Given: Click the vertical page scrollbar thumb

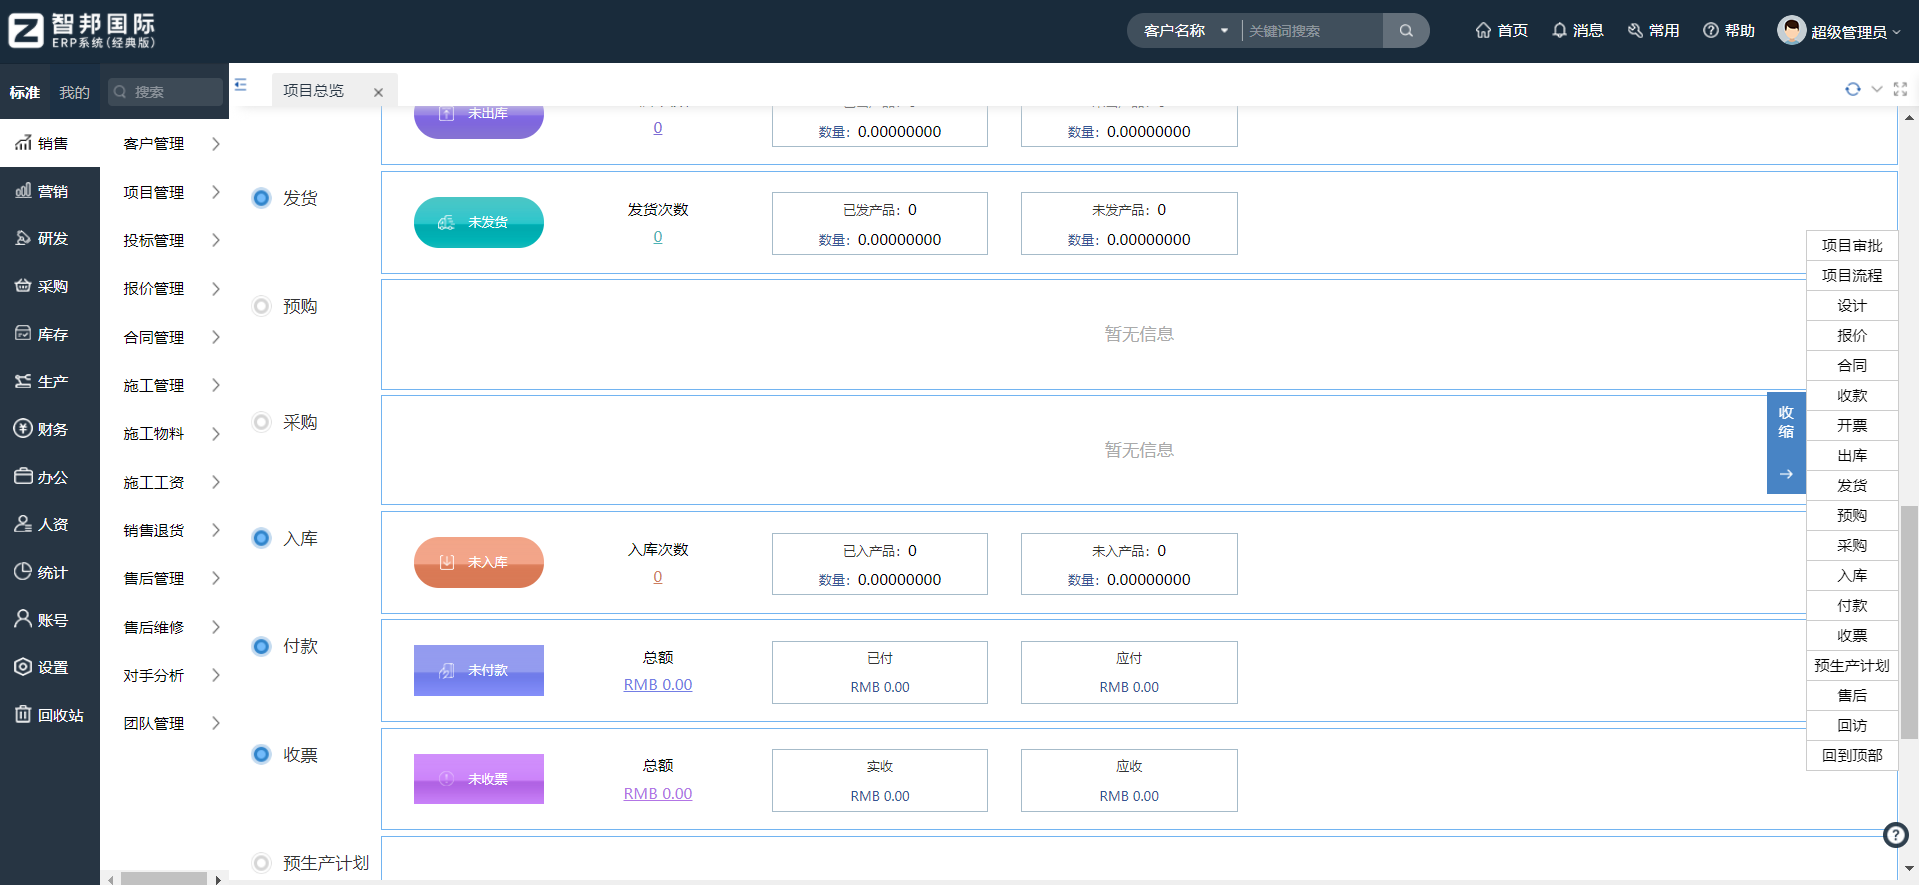Looking at the screenshot, I should click(1909, 622).
